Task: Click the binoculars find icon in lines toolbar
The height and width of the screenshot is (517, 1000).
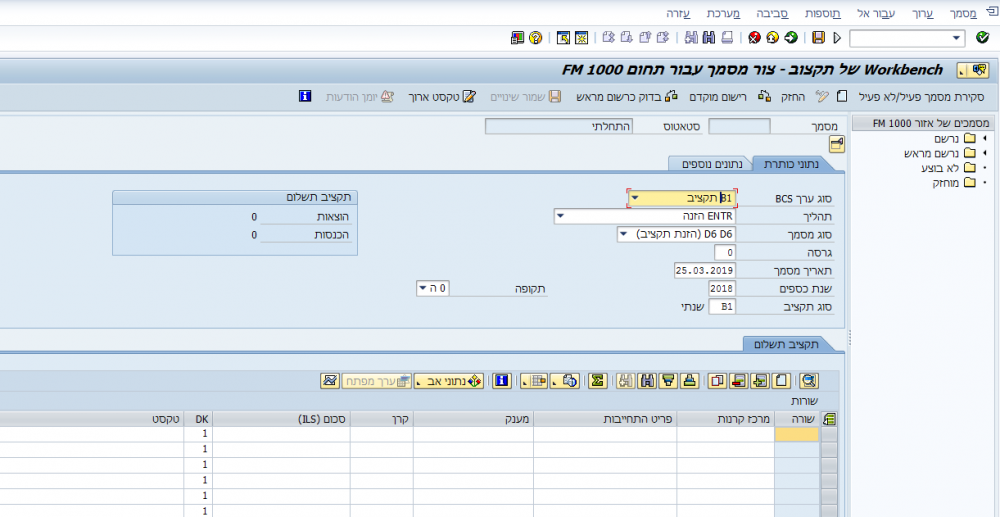Action: tap(647, 381)
